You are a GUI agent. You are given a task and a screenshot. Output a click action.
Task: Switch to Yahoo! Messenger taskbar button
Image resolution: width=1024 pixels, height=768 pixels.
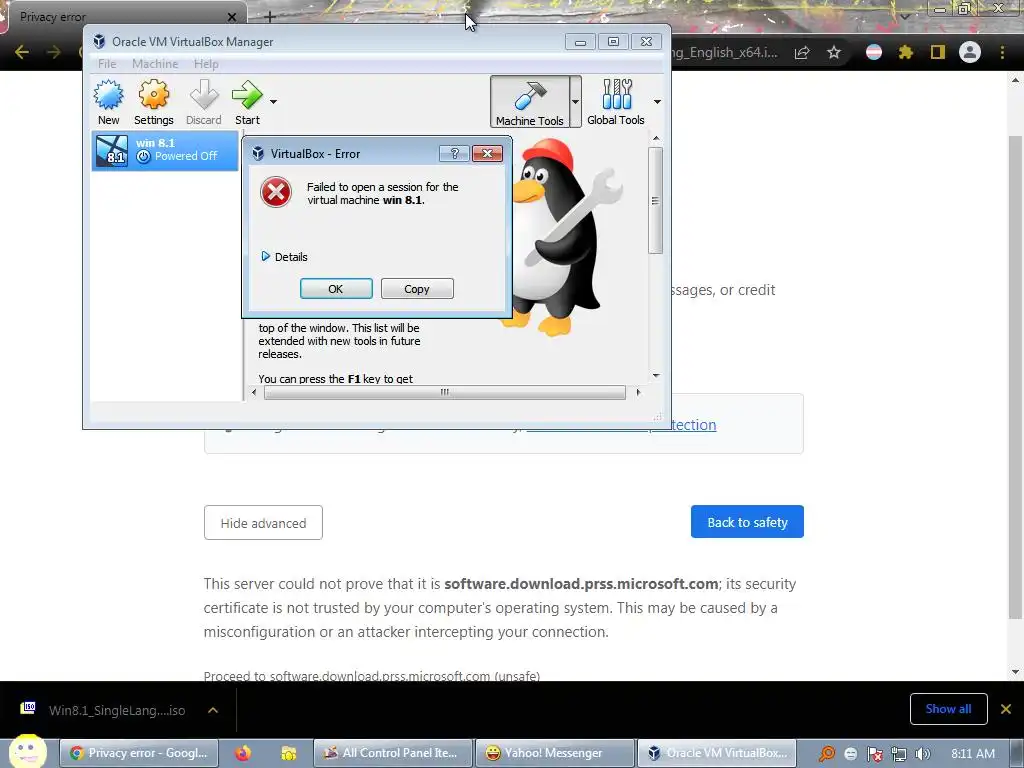click(x=554, y=753)
